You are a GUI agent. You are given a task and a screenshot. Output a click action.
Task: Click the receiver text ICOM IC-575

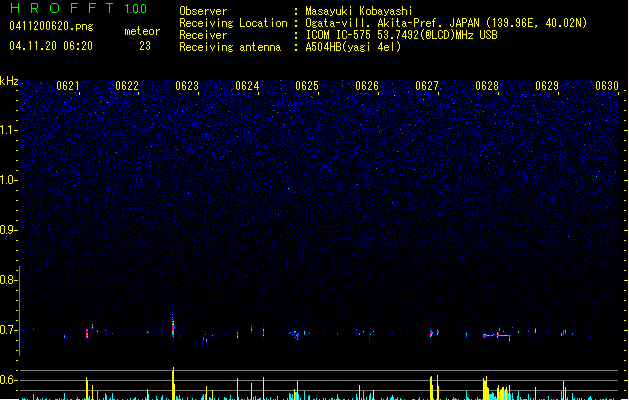tap(339, 35)
